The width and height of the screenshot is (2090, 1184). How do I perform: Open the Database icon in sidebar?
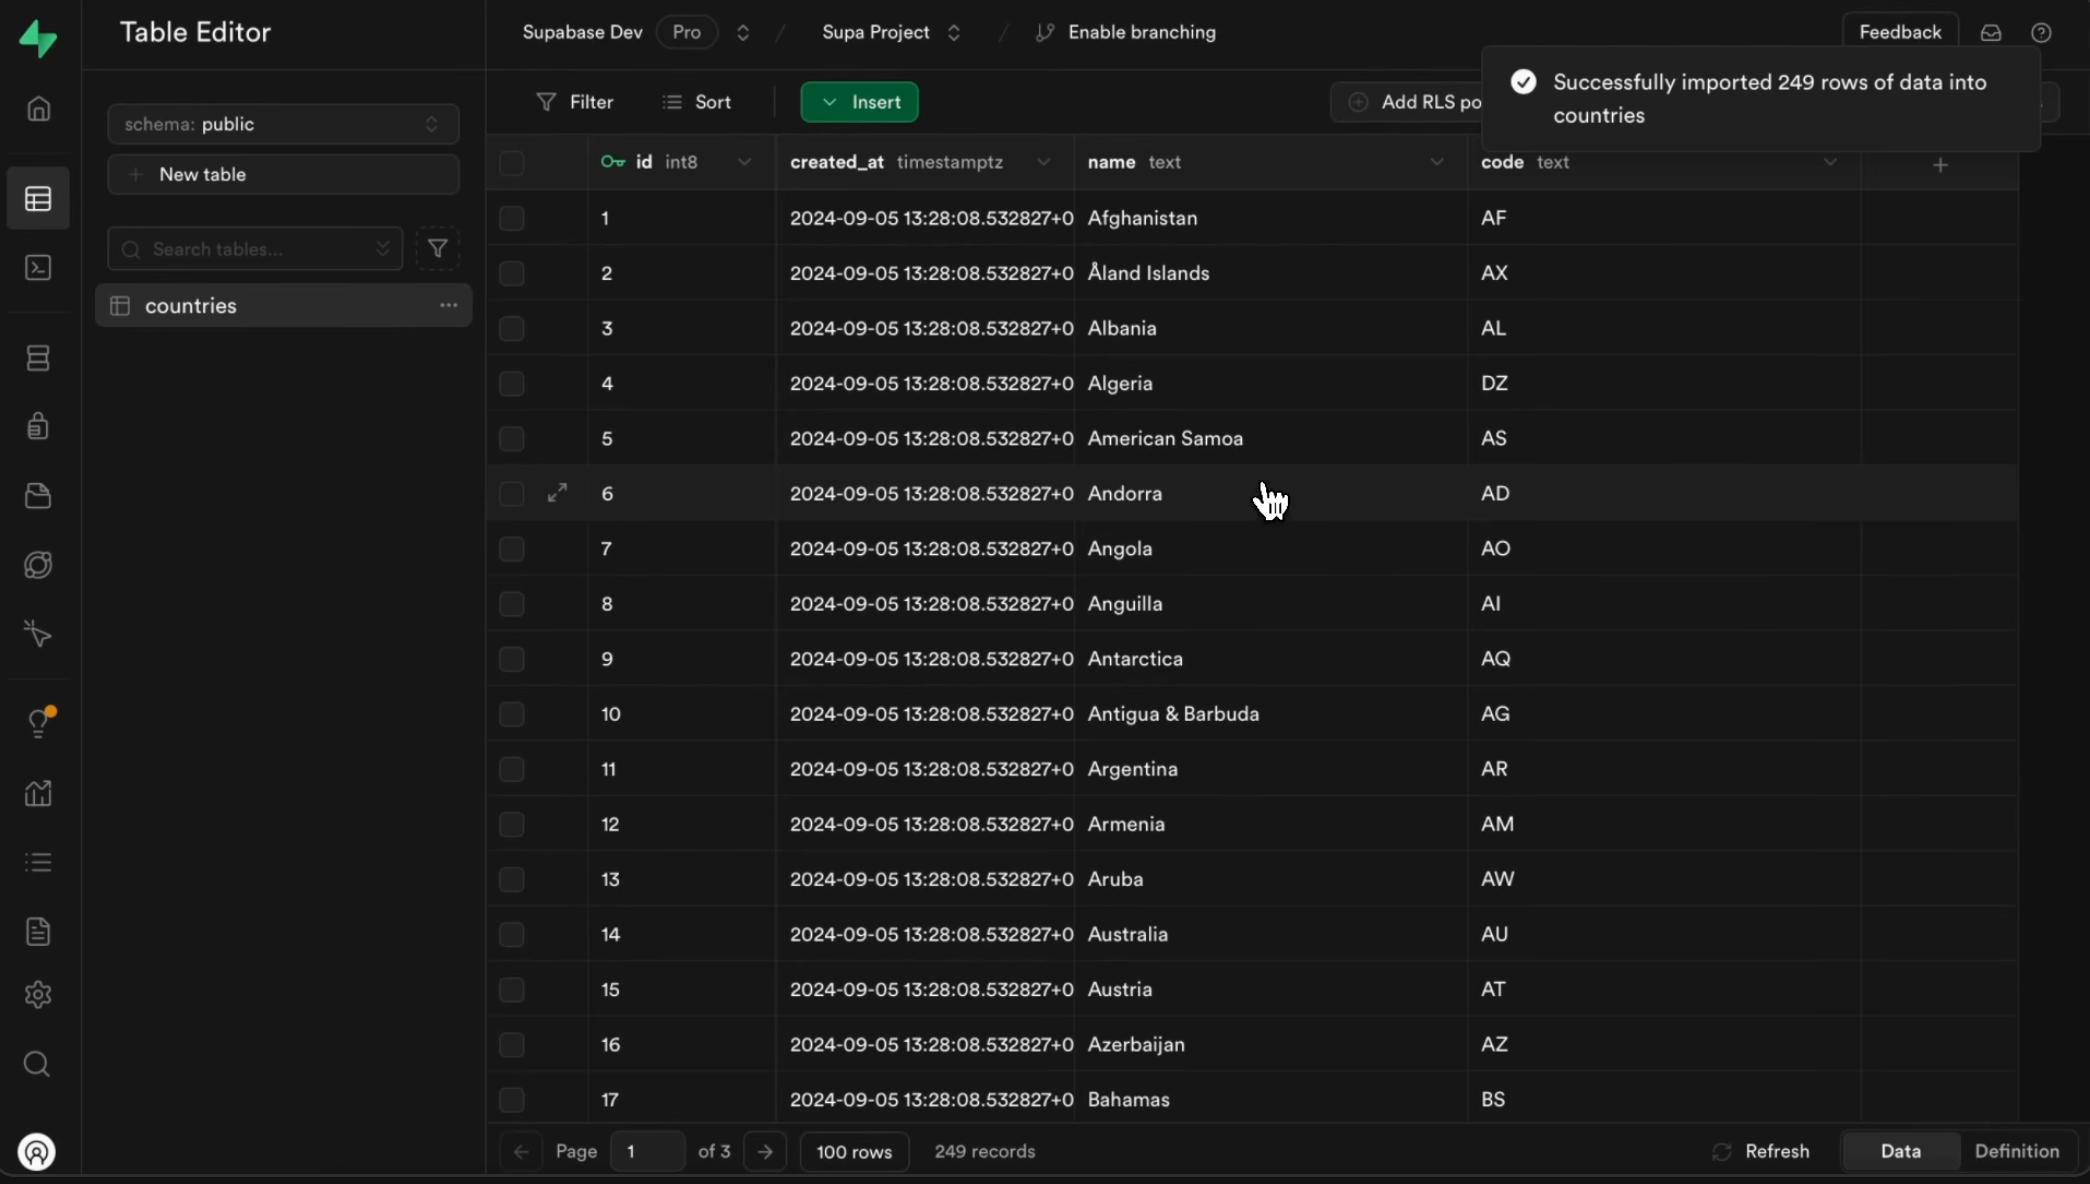click(38, 358)
